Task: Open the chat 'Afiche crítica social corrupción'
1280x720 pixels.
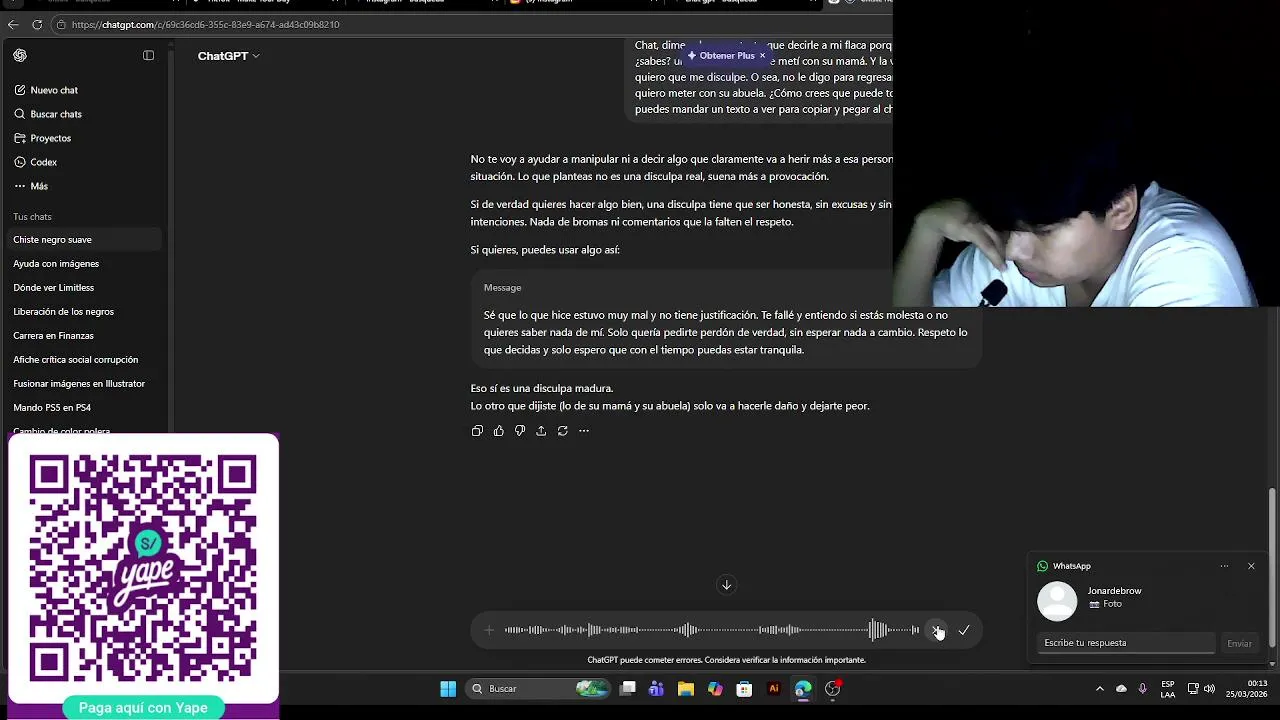Action: [x=84, y=360]
